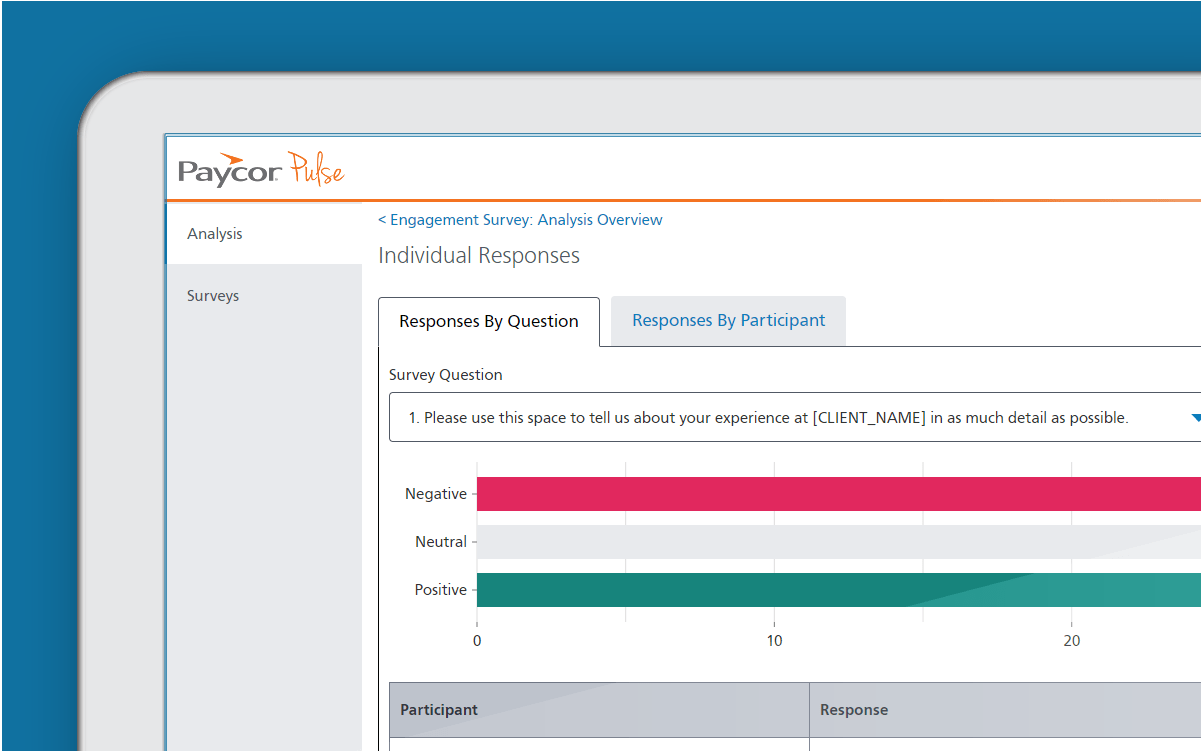Click the dropdown arrow of the Survey Question selector
Screen dimensions: 1201x751
(1195, 418)
